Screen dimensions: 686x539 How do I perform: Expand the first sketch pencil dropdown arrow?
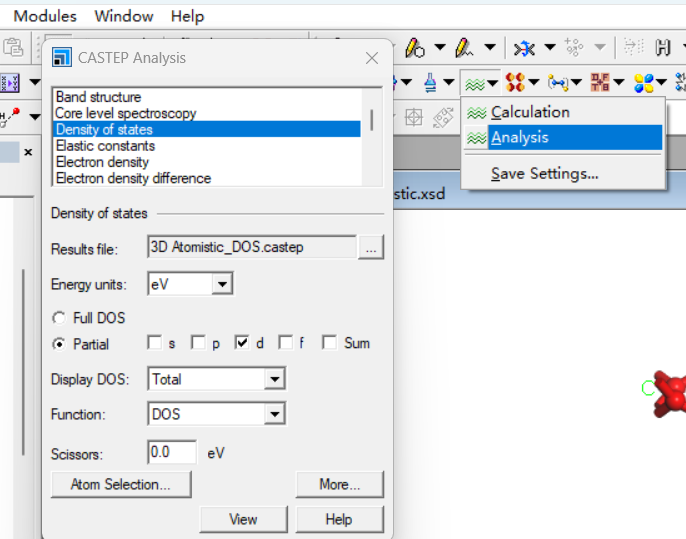tap(440, 47)
